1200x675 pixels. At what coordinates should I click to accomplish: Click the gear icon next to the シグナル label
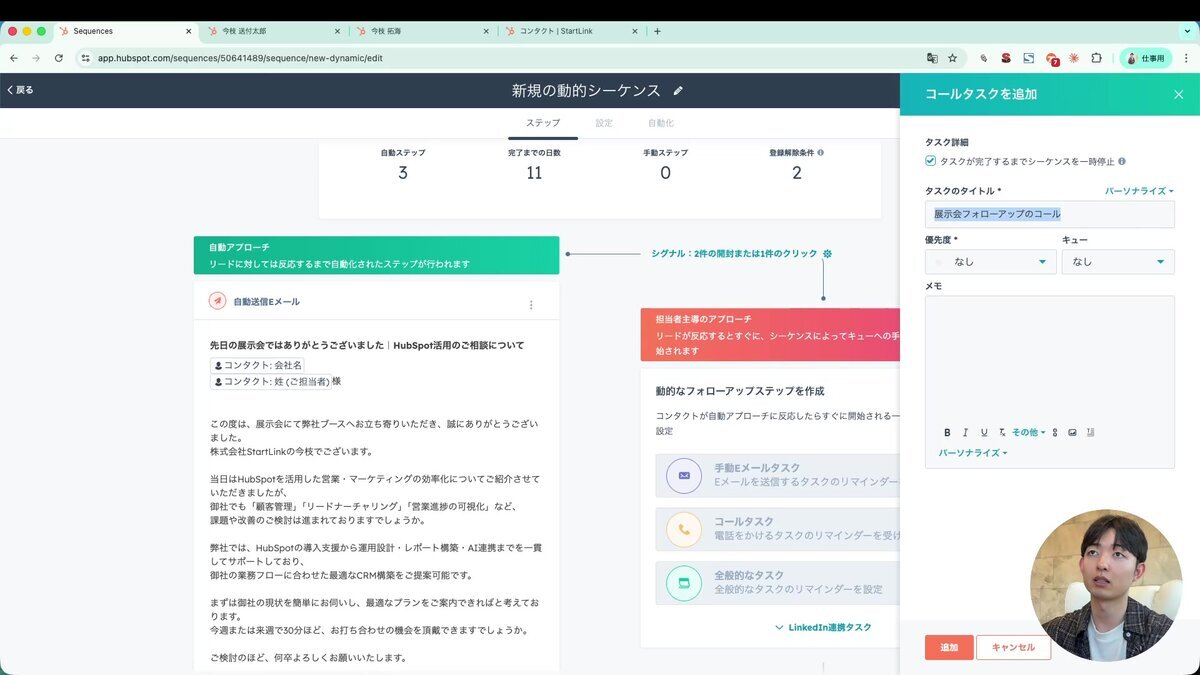pos(827,254)
